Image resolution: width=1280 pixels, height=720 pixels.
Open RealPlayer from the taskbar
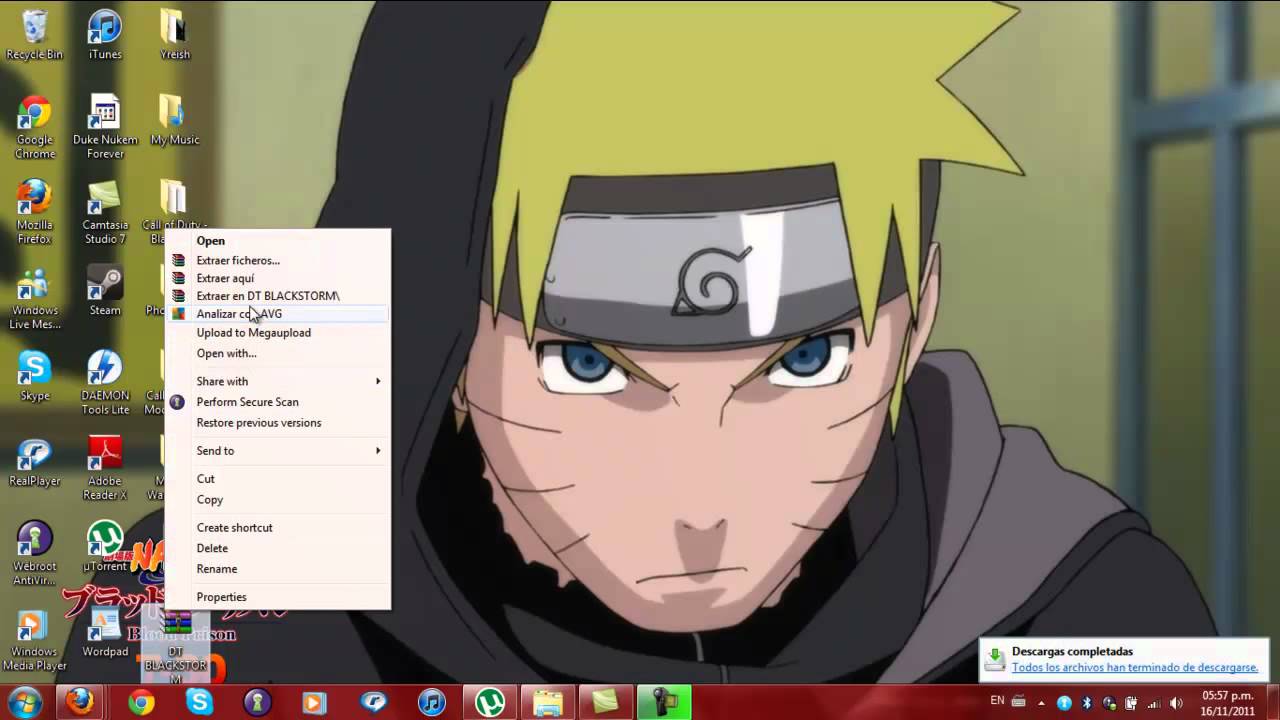coord(373,702)
